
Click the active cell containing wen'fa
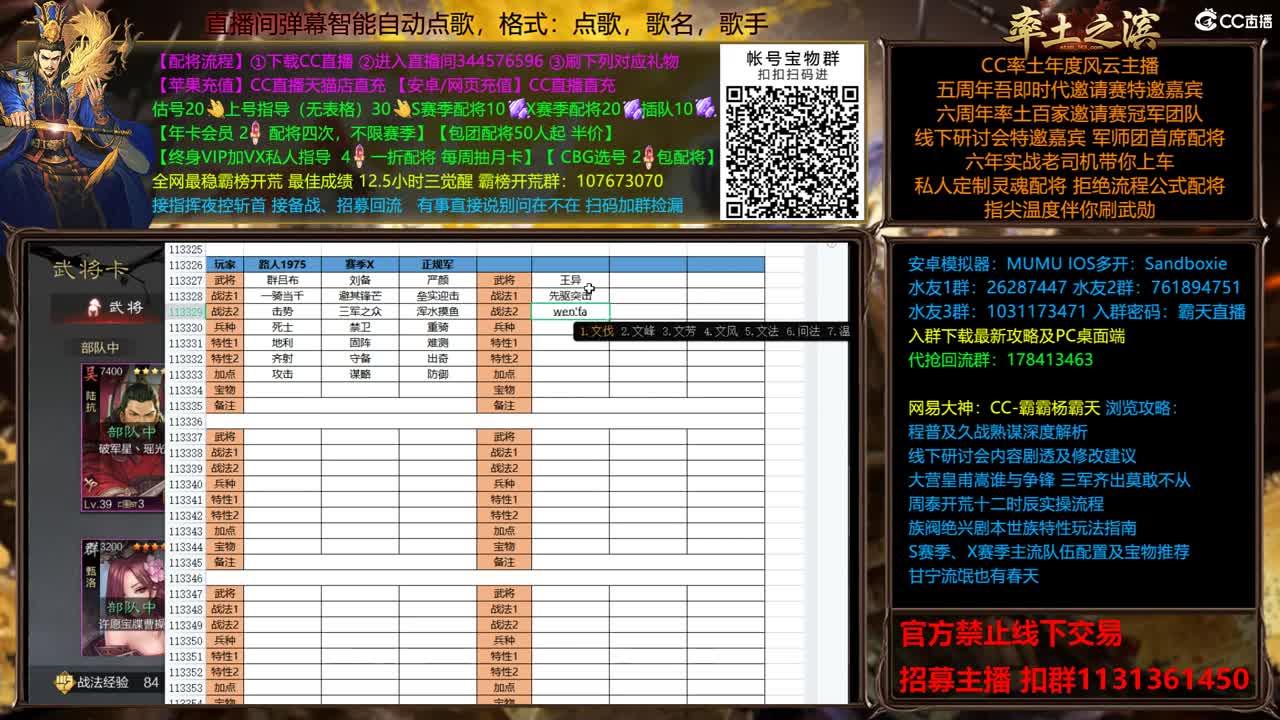(570, 312)
